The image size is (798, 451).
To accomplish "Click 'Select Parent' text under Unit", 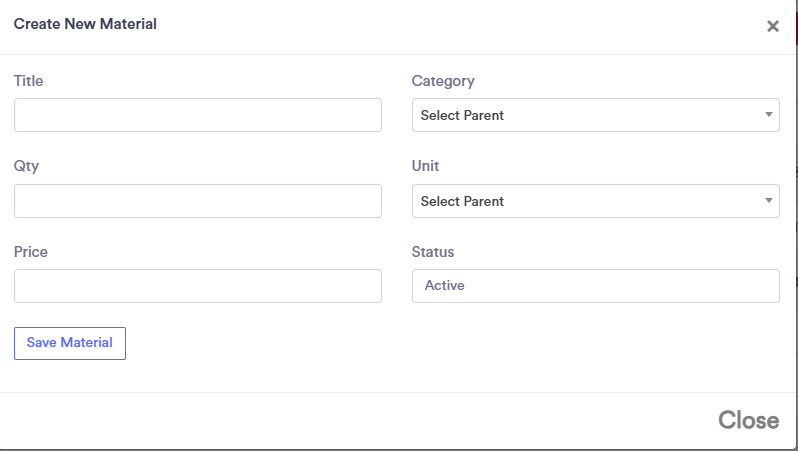I will pos(462,202).
